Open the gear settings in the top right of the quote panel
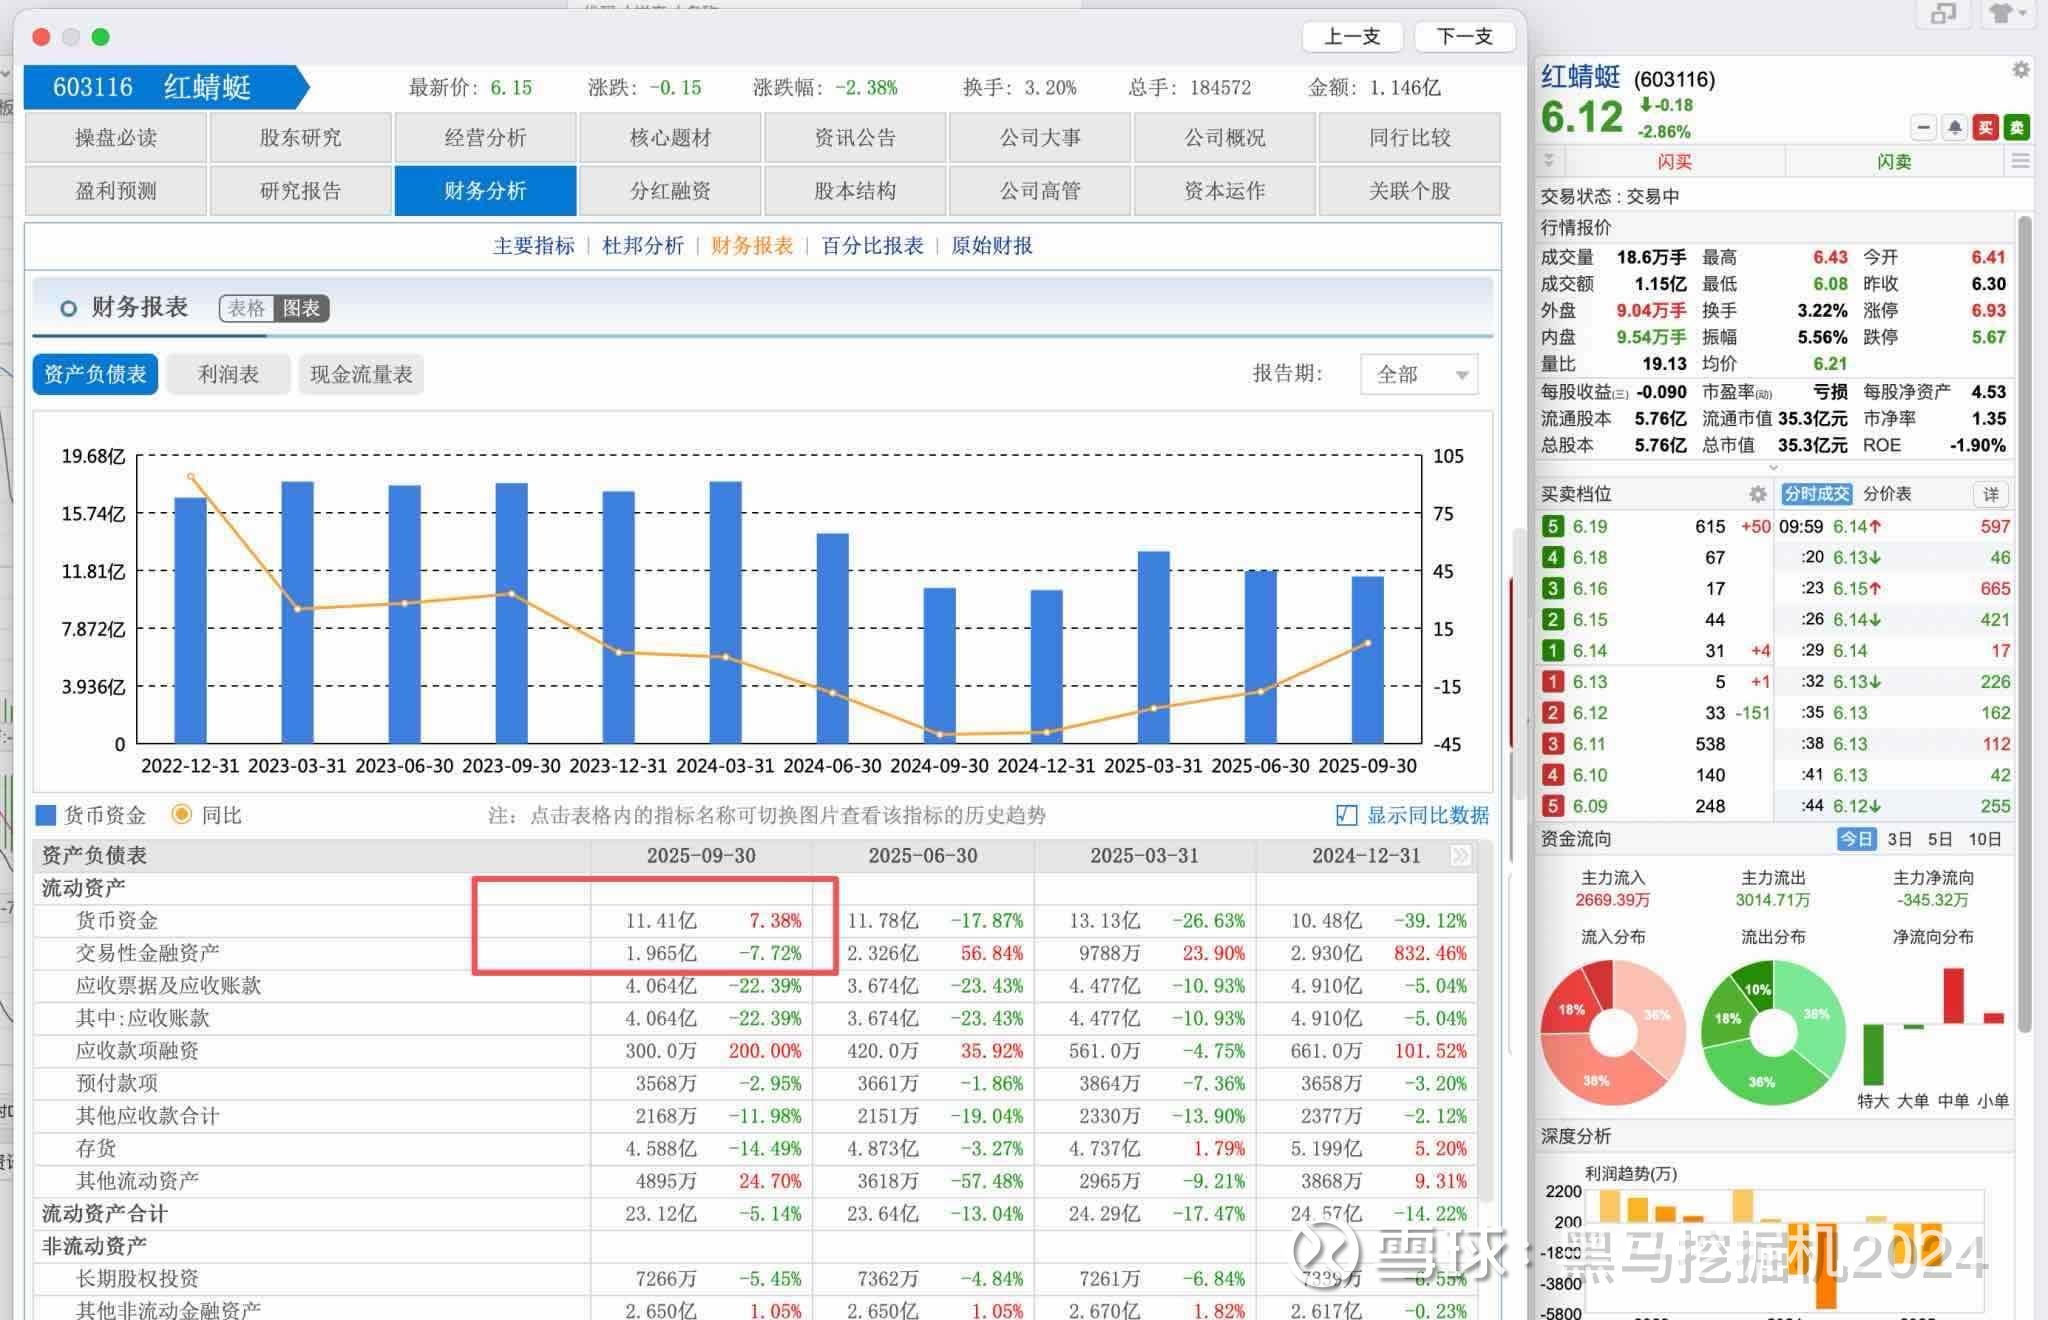 (2020, 70)
